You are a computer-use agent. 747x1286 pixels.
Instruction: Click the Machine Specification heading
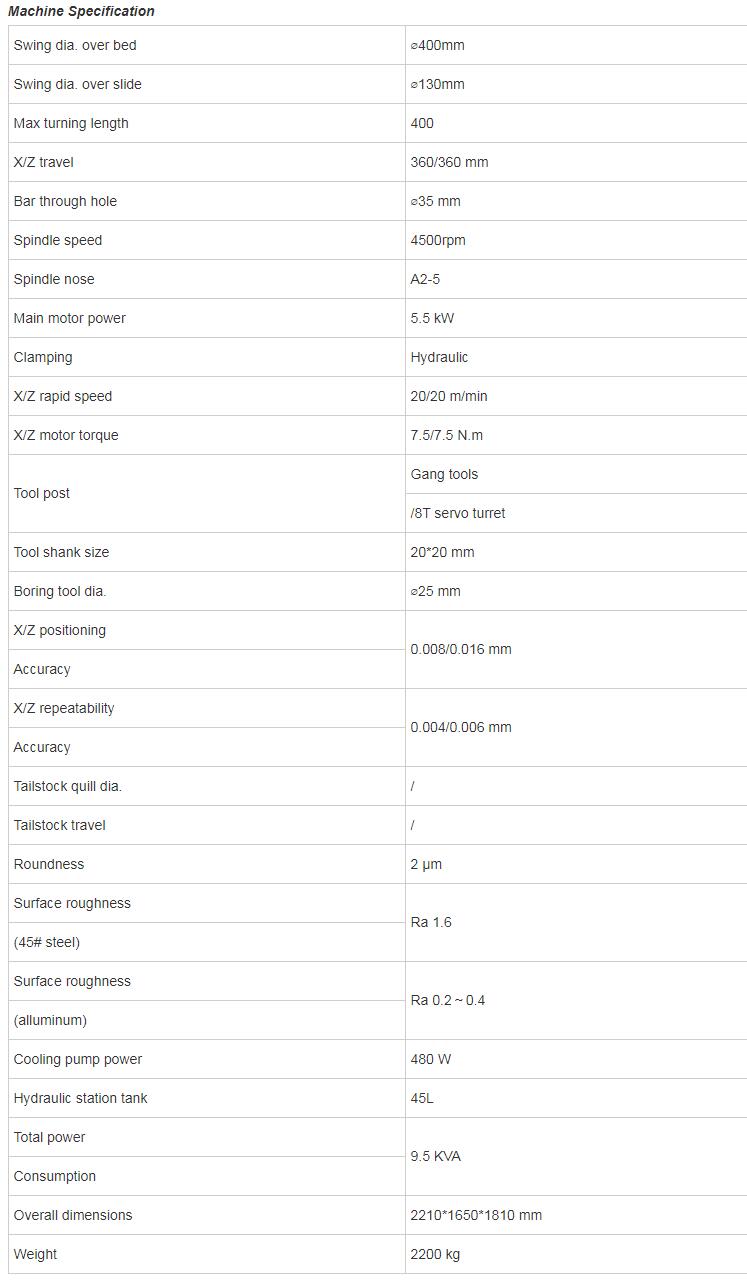point(81,11)
